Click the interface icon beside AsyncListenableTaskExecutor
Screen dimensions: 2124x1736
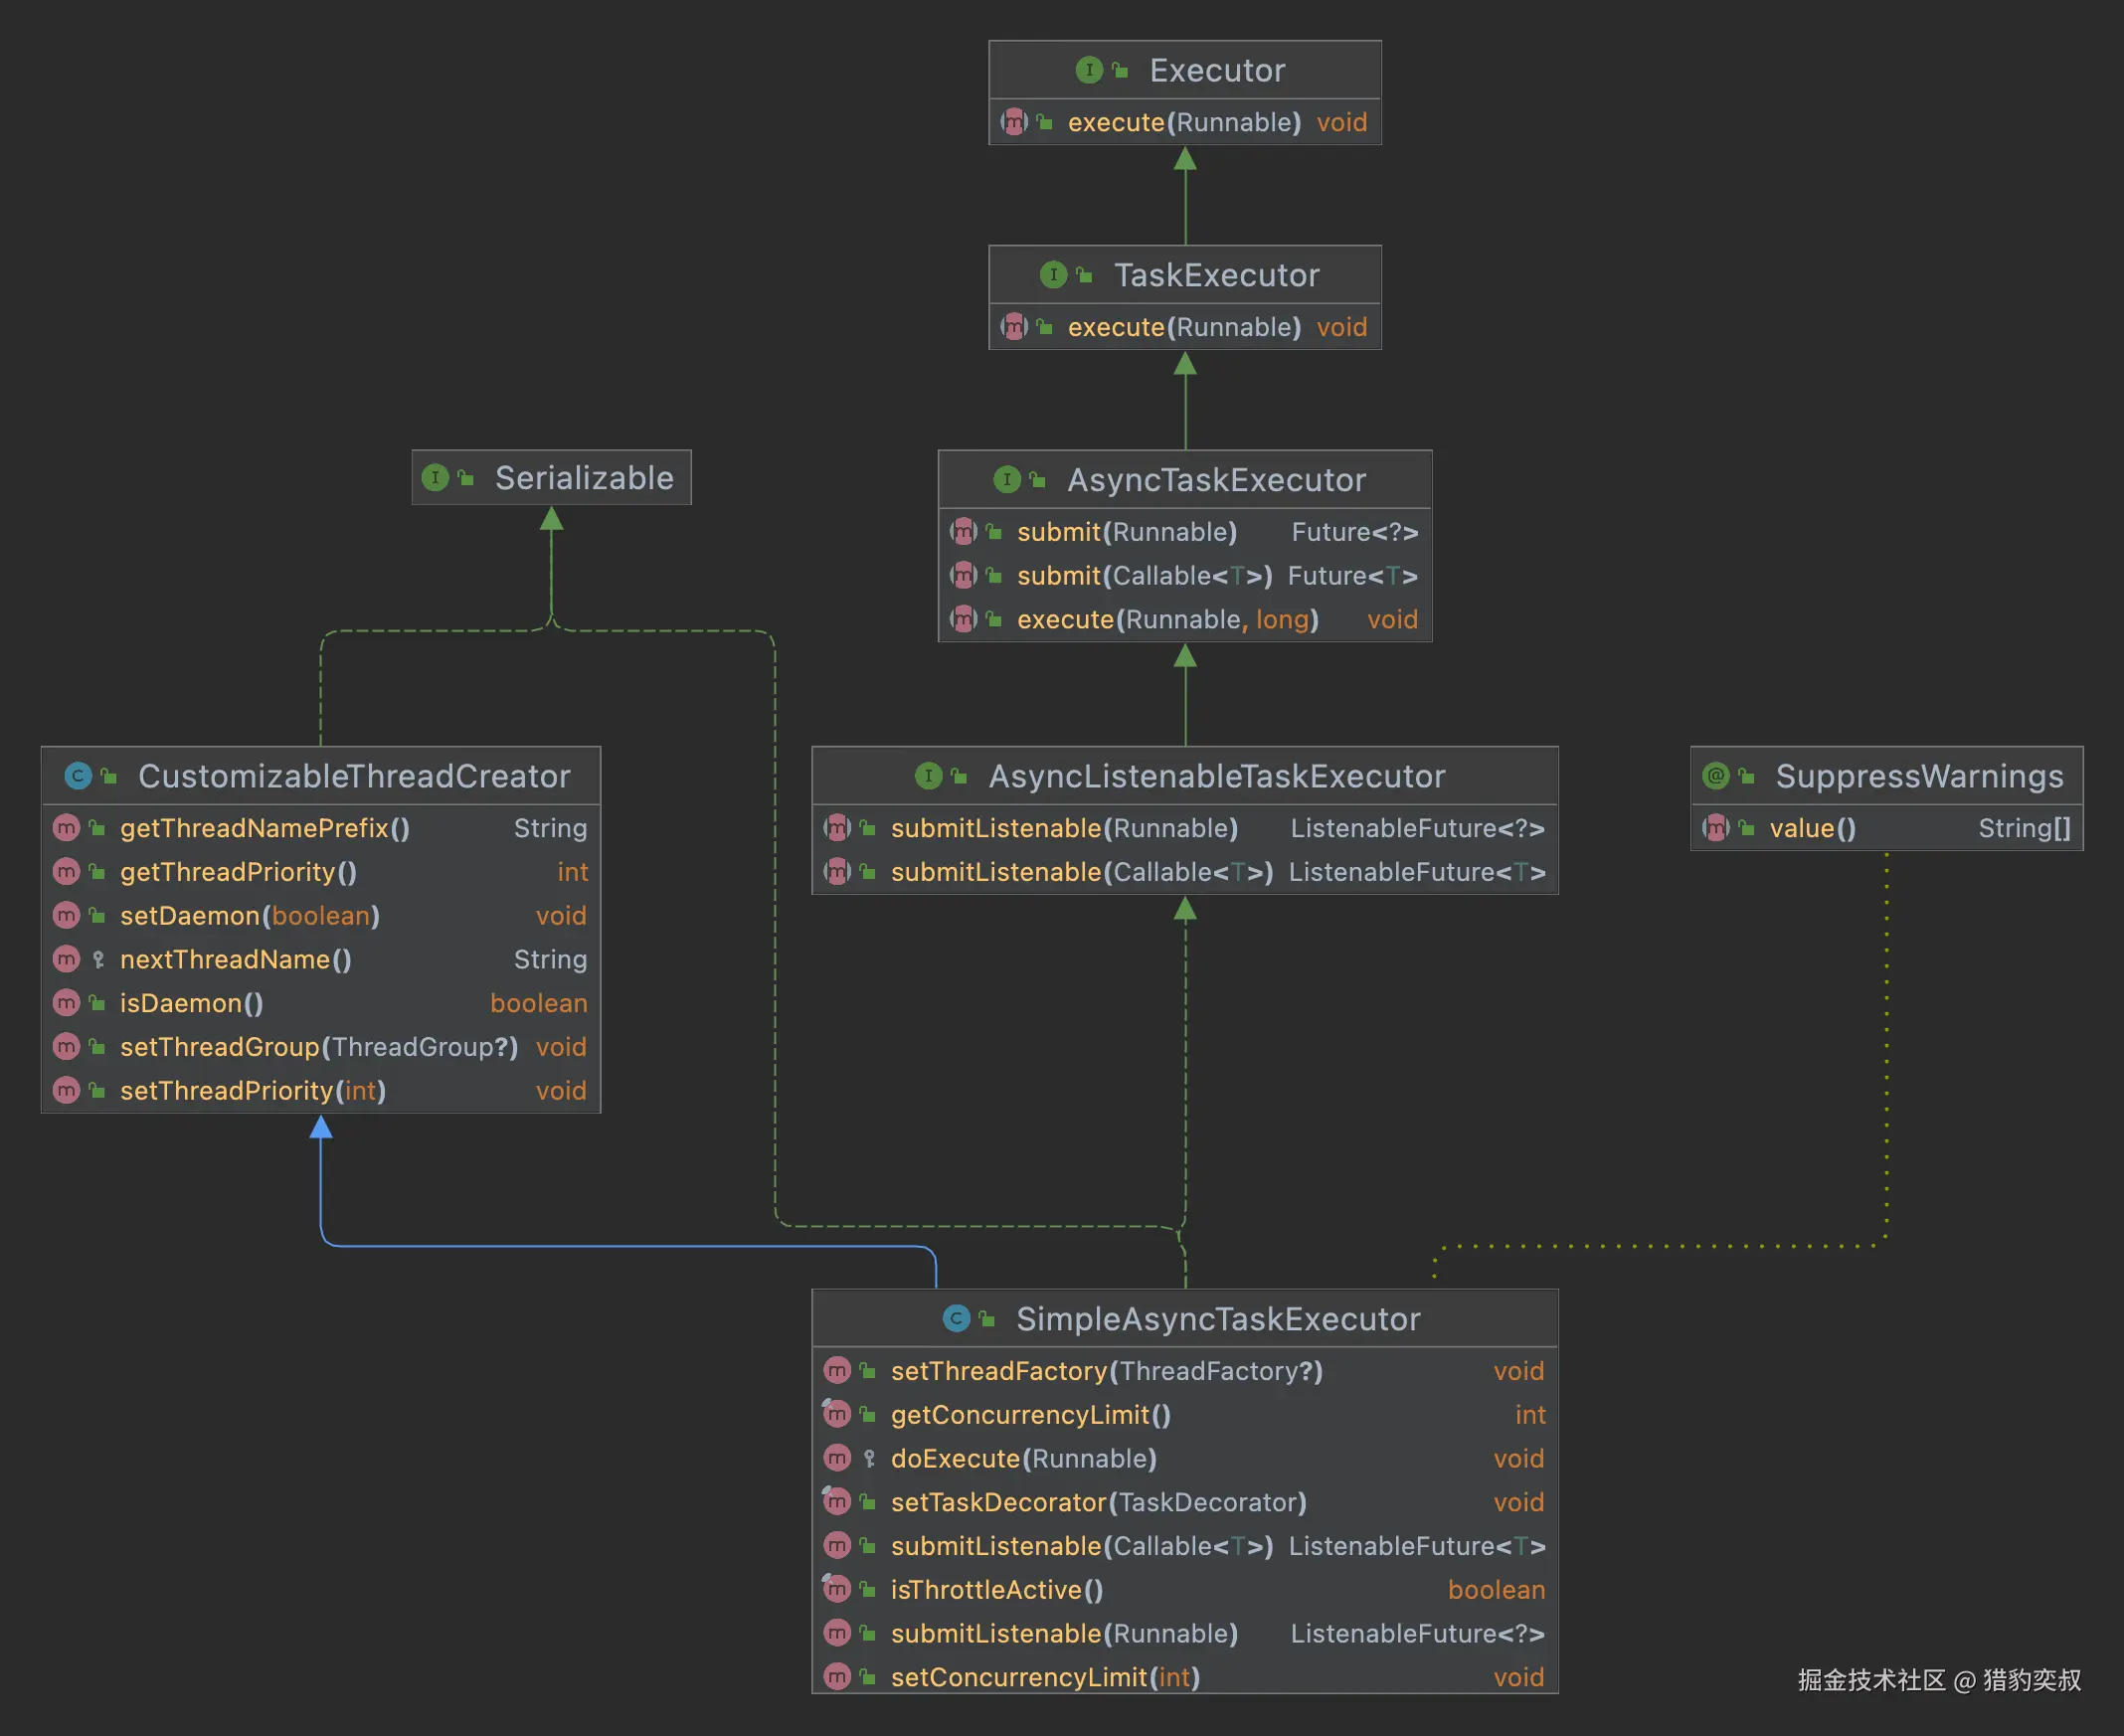929,776
